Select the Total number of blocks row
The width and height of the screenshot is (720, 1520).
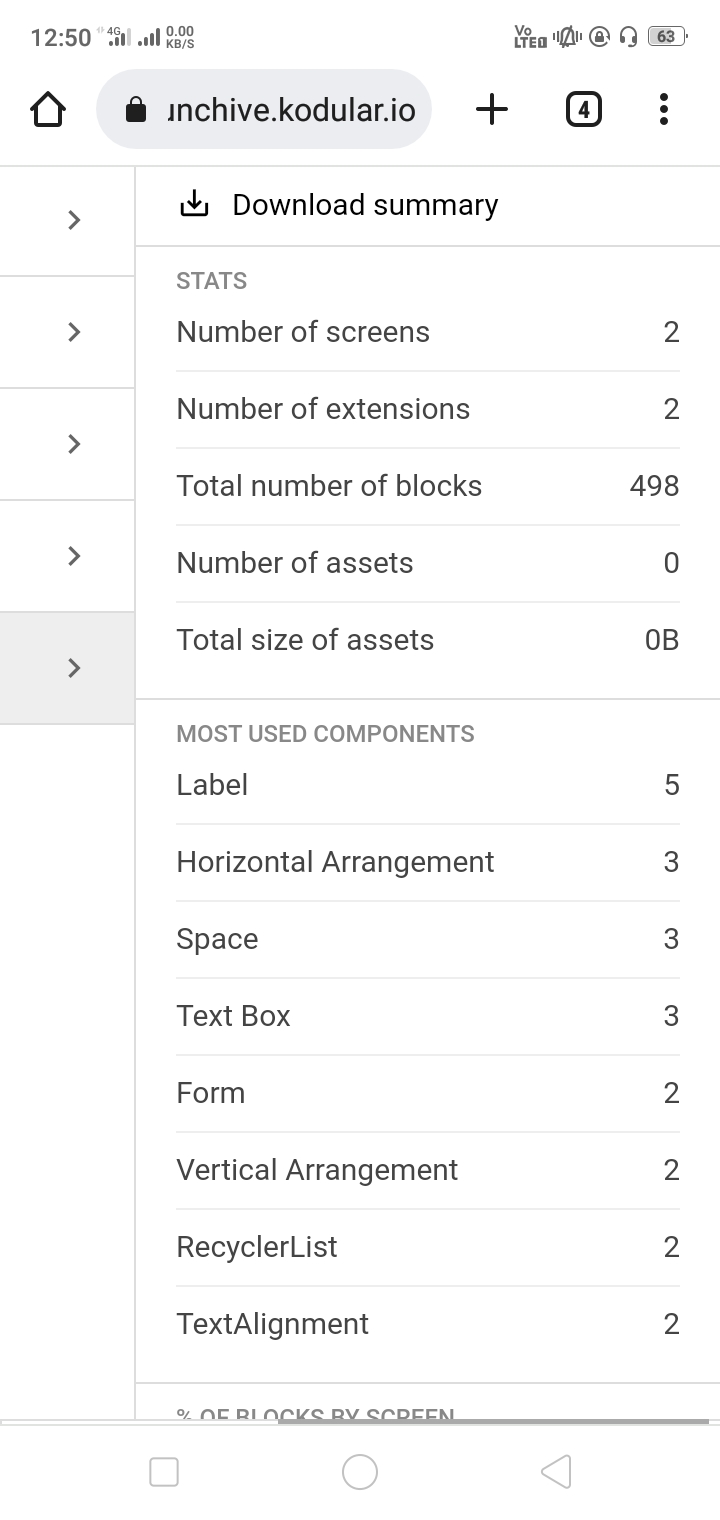pyautogui.click(x=427, y=486)
